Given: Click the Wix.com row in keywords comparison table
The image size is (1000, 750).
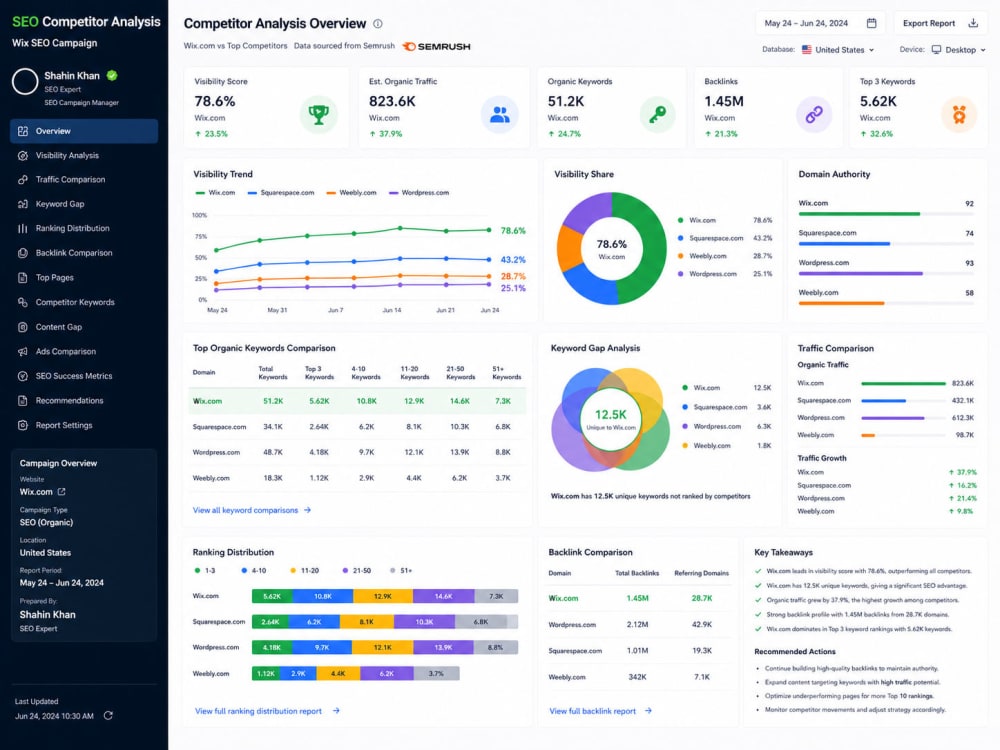Looking at the screenshot, I should pos(357,401).
